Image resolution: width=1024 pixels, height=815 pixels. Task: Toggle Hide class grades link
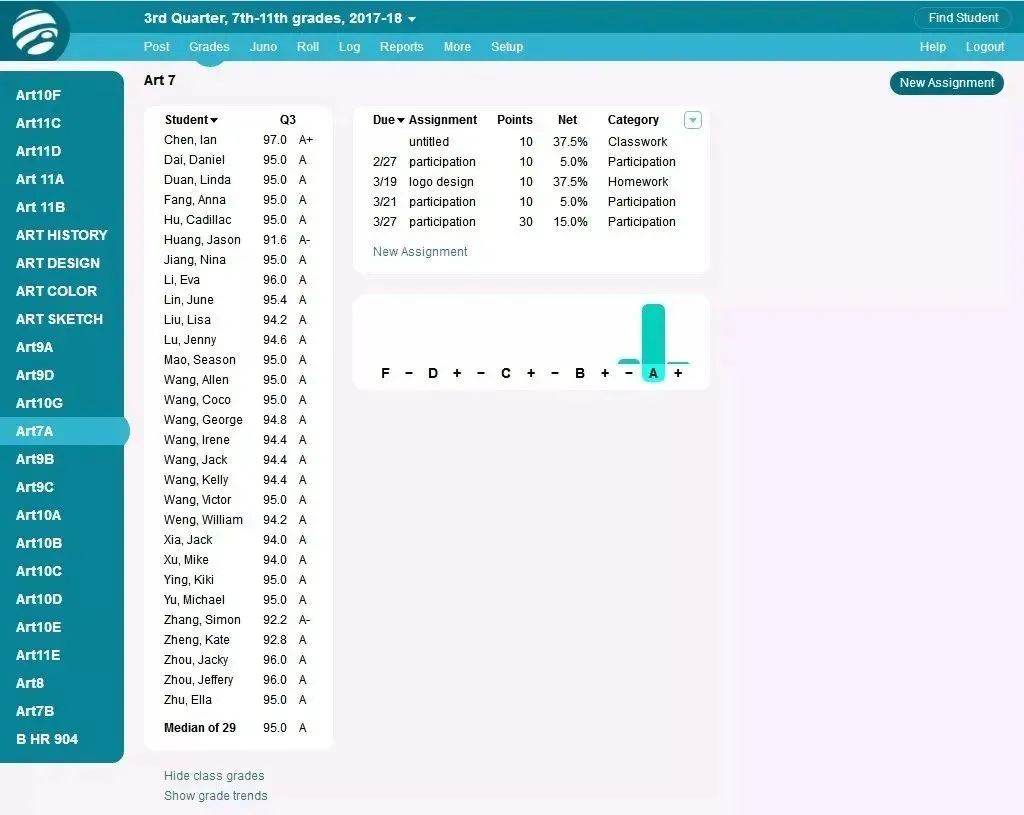(214, 776)
